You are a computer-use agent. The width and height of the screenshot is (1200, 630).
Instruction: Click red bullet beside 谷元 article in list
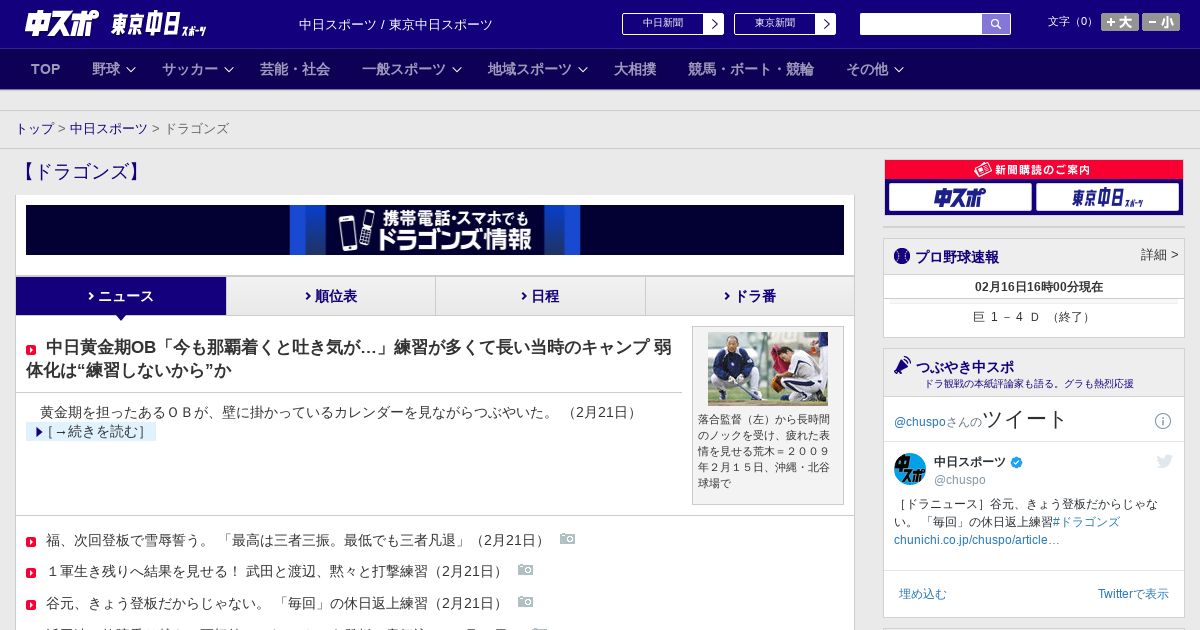coord(31,606)
